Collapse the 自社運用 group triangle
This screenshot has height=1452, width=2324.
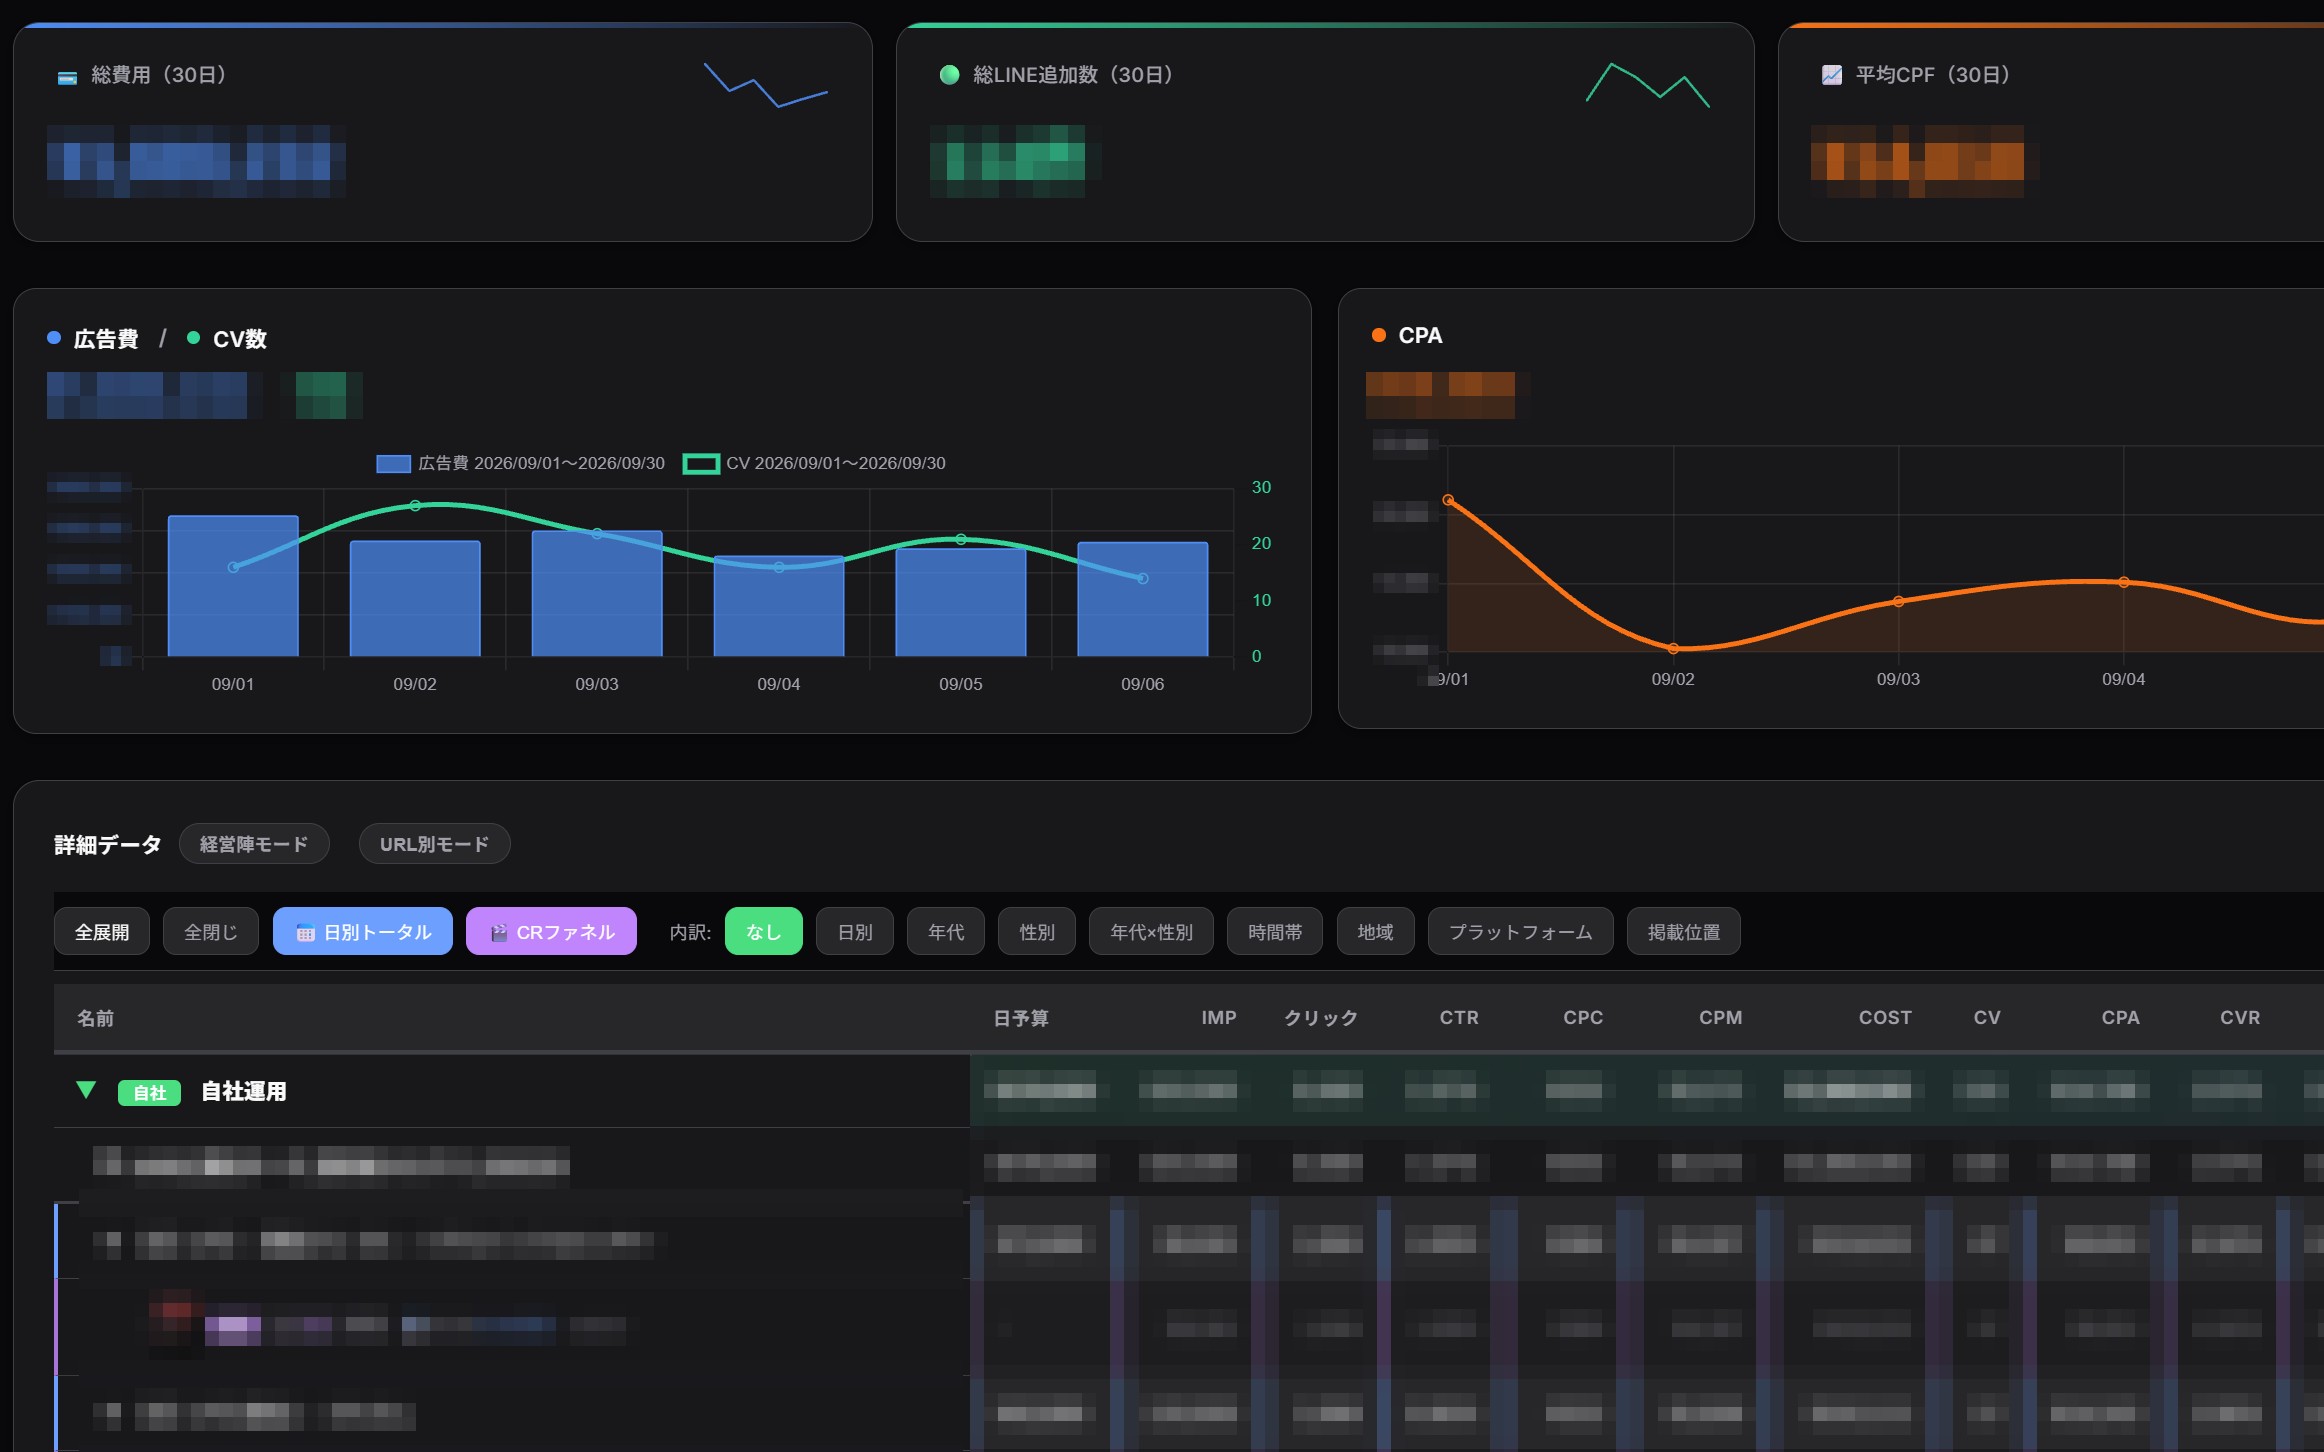(86, 1091)
